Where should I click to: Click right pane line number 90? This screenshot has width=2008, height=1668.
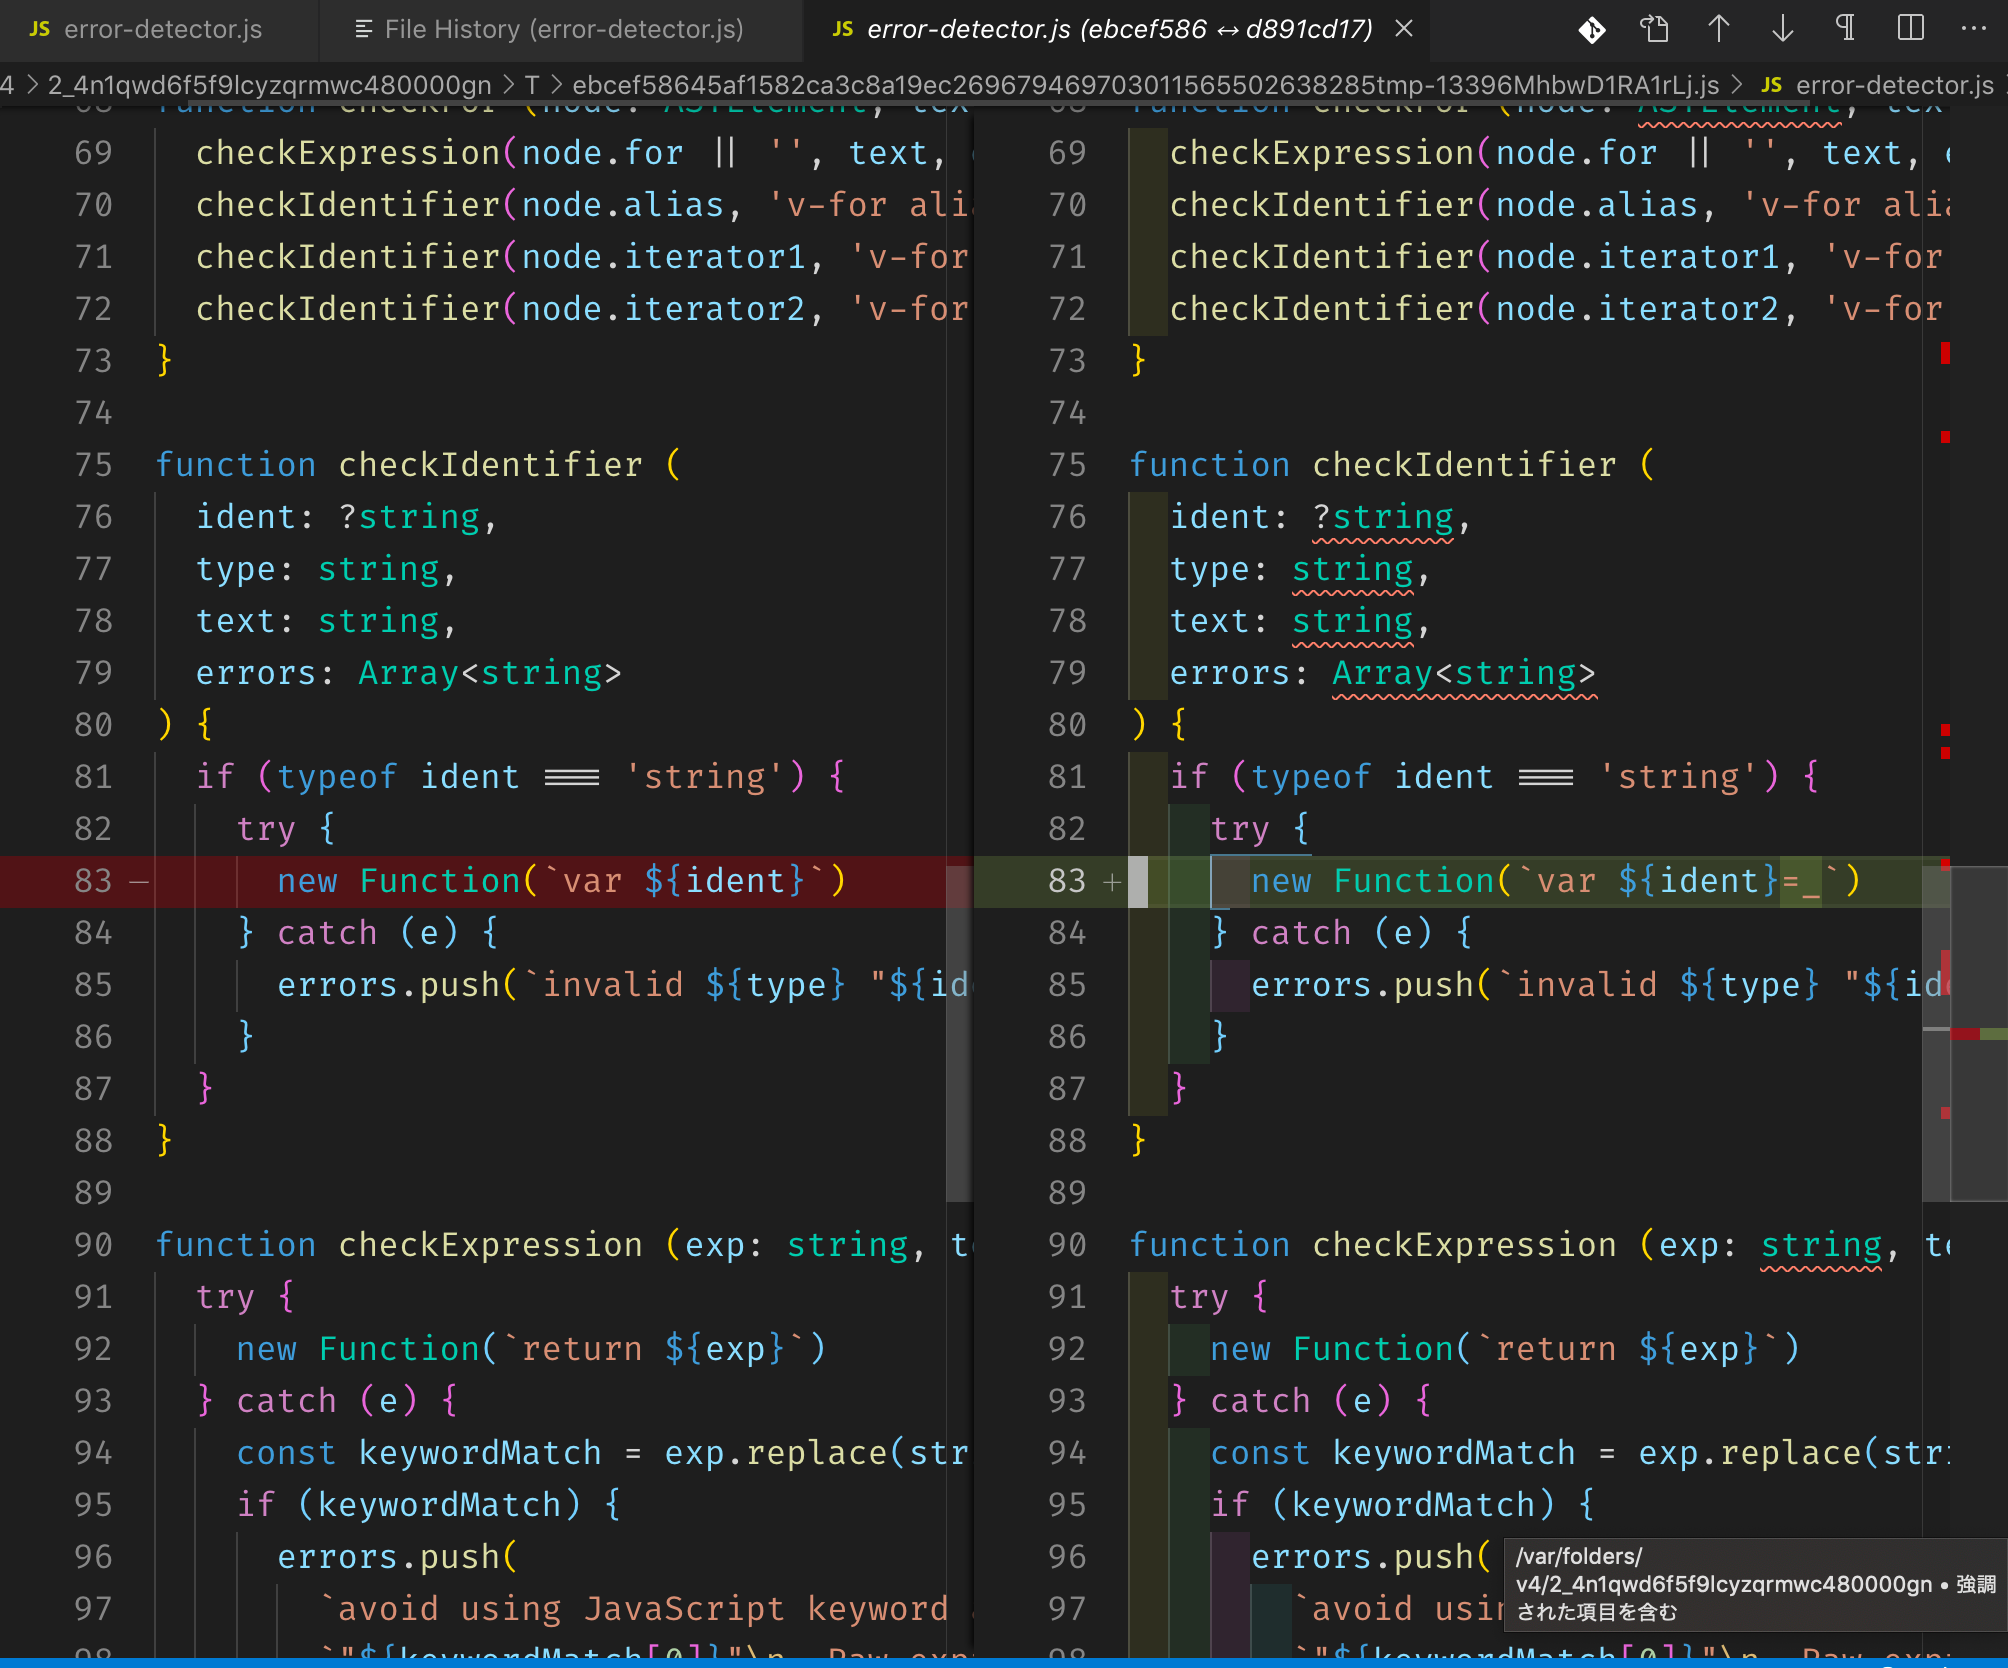(x=1067, y=1245)
